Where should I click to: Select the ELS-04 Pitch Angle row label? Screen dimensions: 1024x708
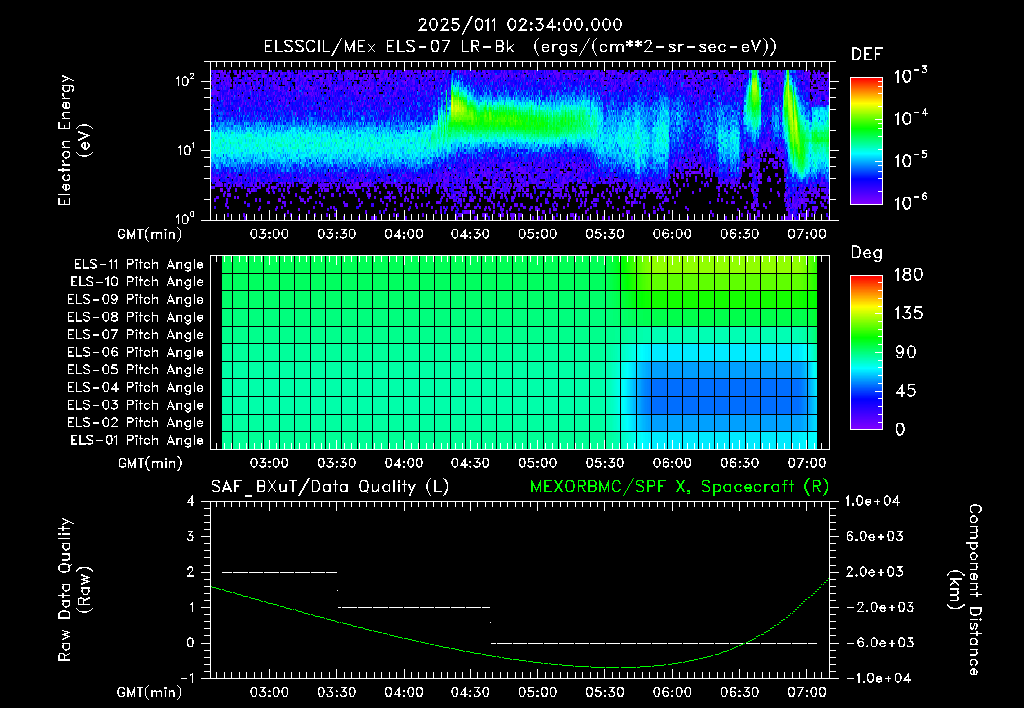click(136, 387)
